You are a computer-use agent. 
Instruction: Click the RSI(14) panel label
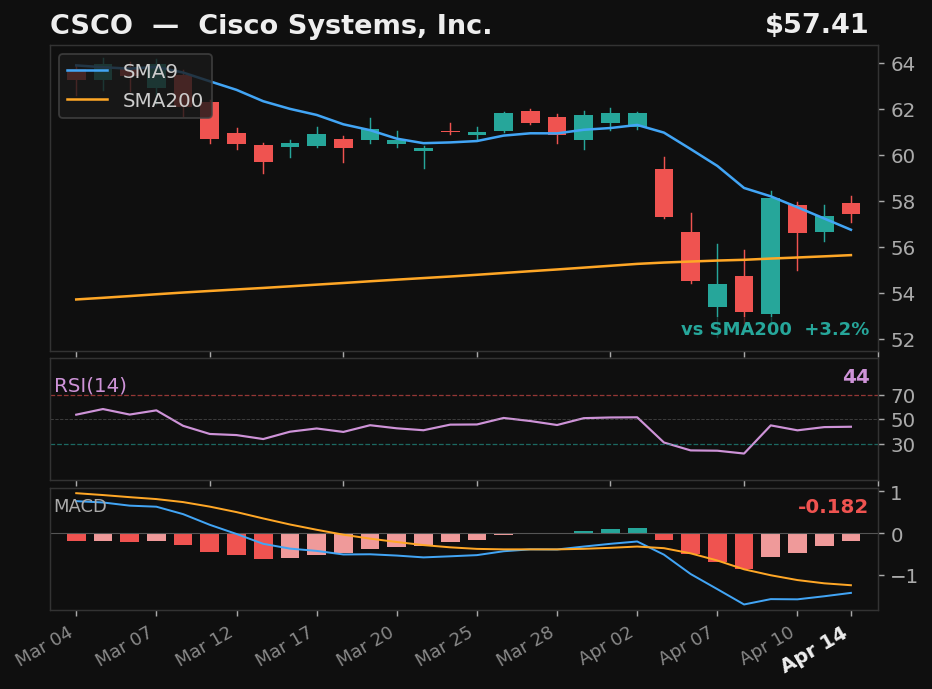[x=90, y=385]
